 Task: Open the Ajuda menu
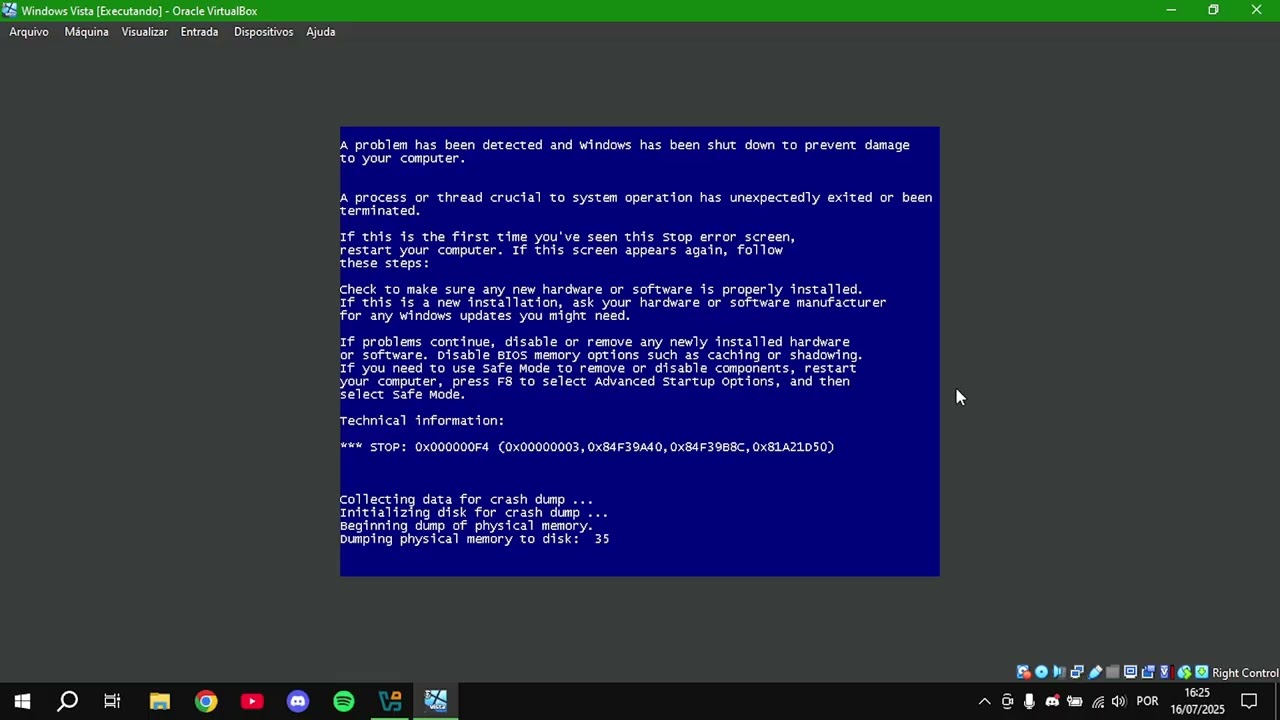[x=320, y=32]
